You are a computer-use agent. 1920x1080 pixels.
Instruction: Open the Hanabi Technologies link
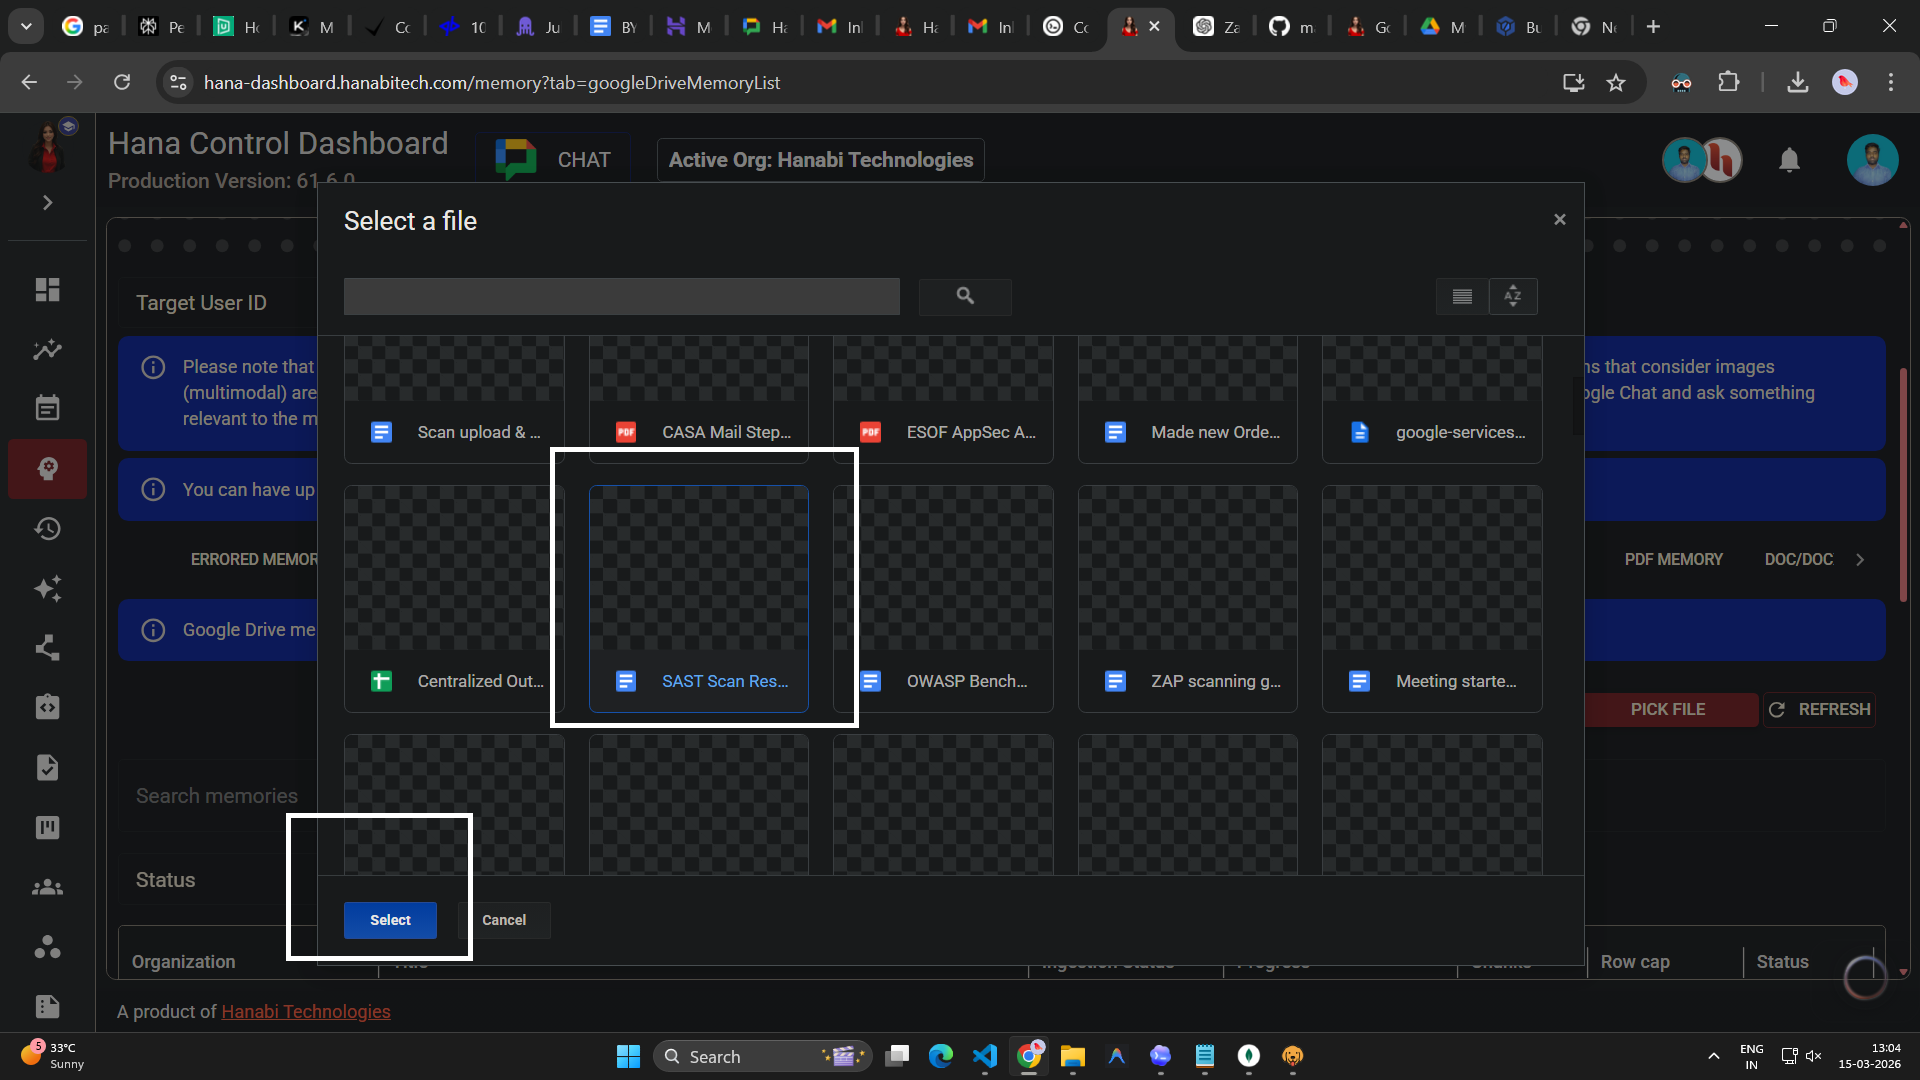[305, 1011]
